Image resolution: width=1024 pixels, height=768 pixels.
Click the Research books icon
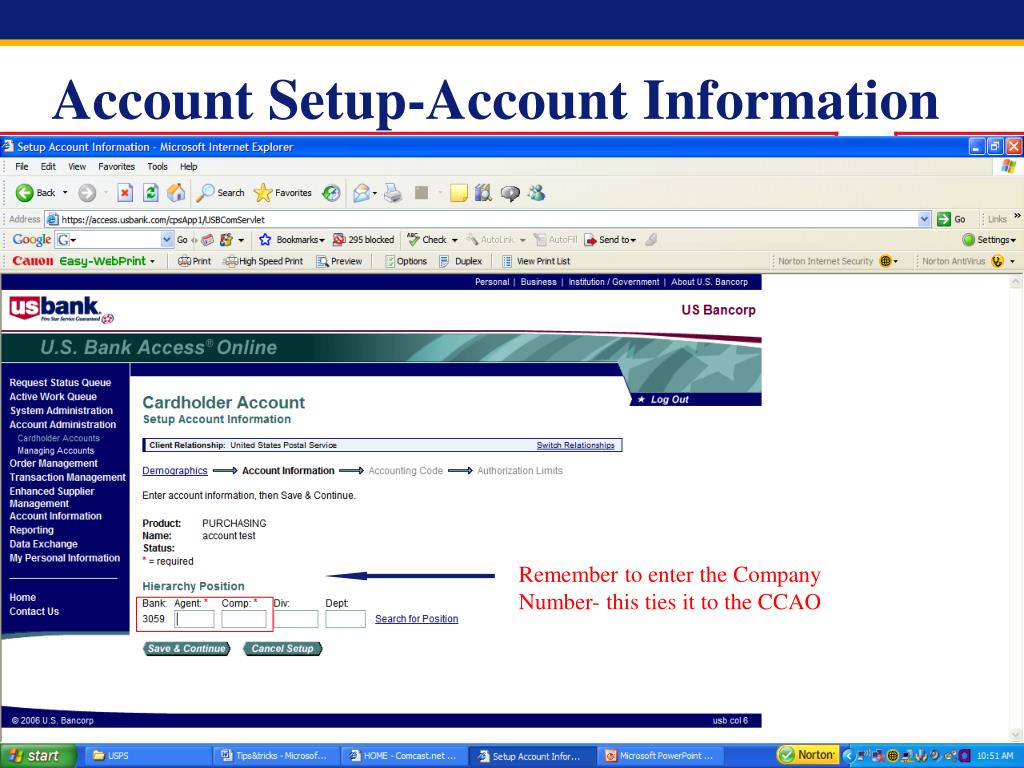pyautogui.click(x=483, y=193)
